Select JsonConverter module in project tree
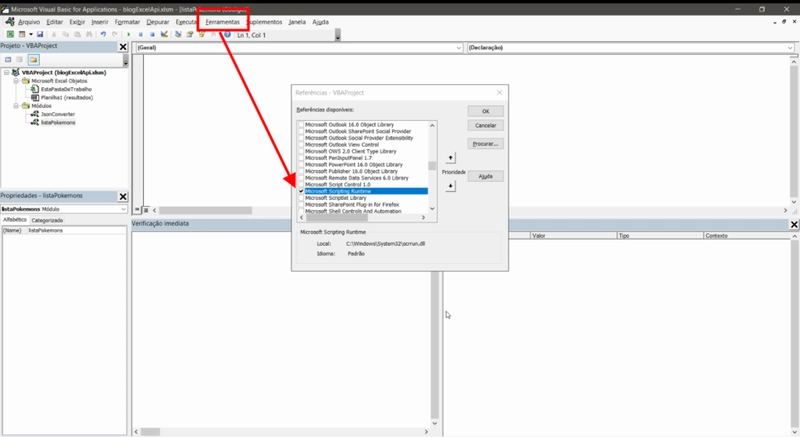Image resolution: width=800 pixels, height=437 pixels. [x=58, y=114]
